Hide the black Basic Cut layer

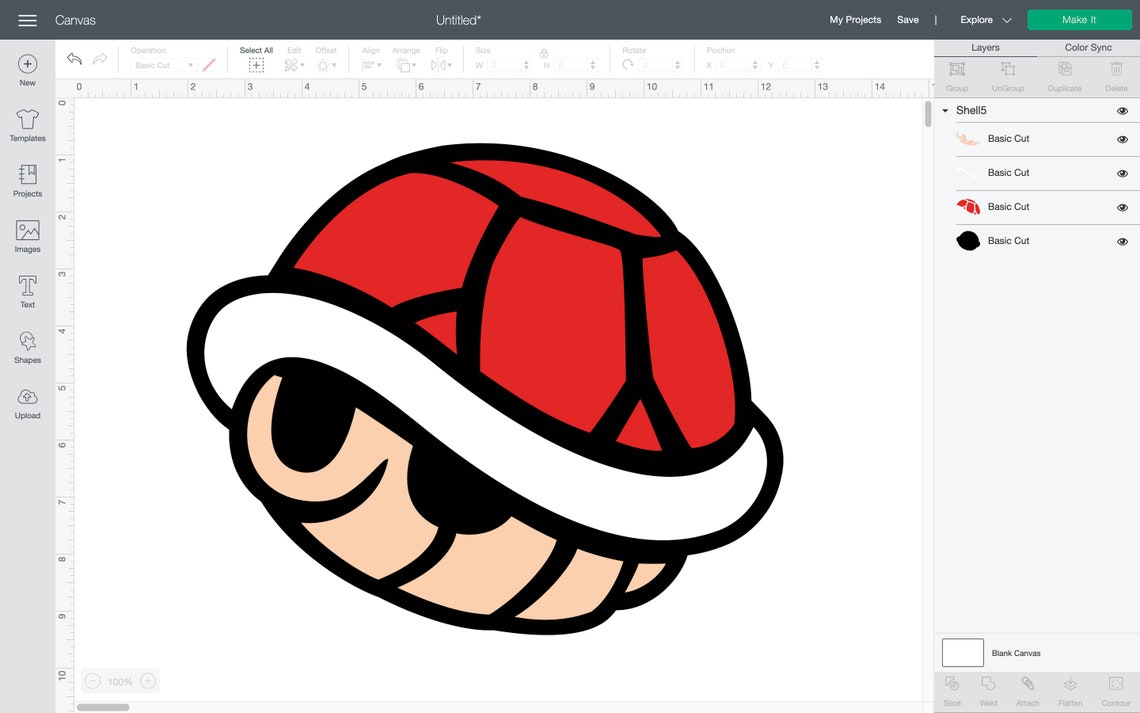[1122, 240]
